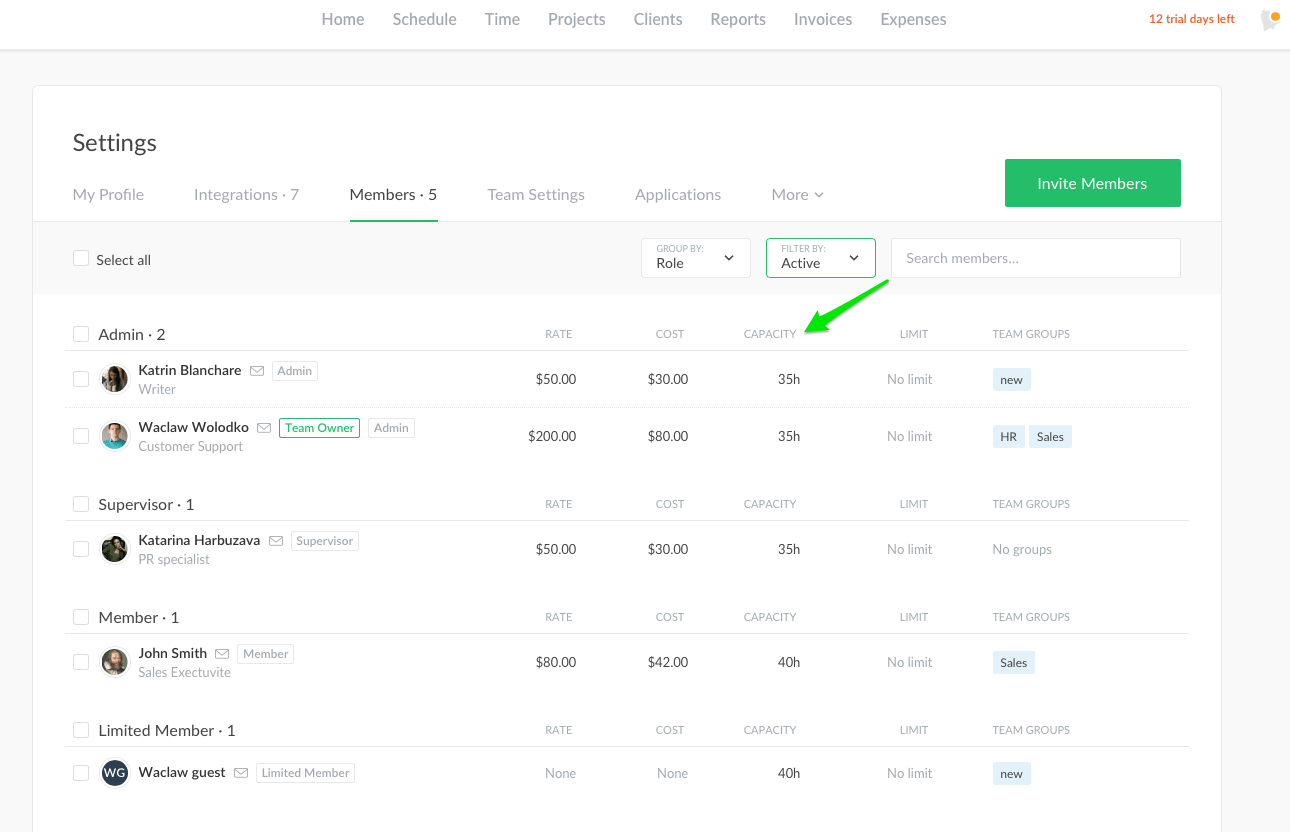Switch to the Team Settings tab
1290x832 pixels.
536,195
